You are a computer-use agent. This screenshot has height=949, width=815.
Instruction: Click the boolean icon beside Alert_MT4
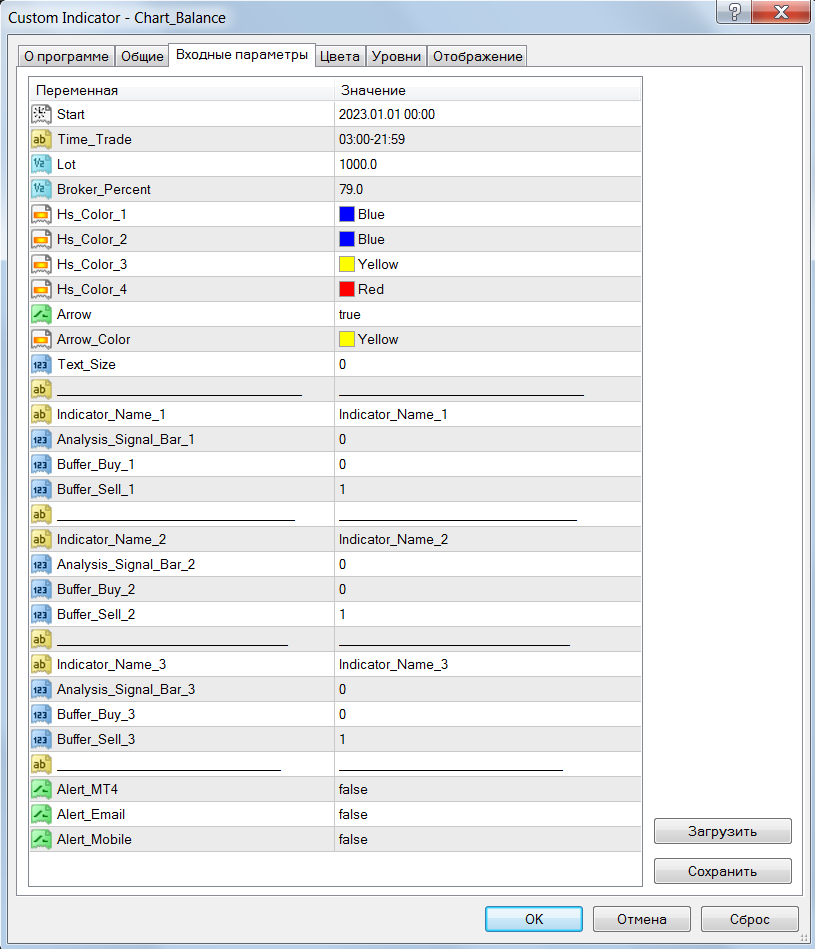tap(41, 789)
